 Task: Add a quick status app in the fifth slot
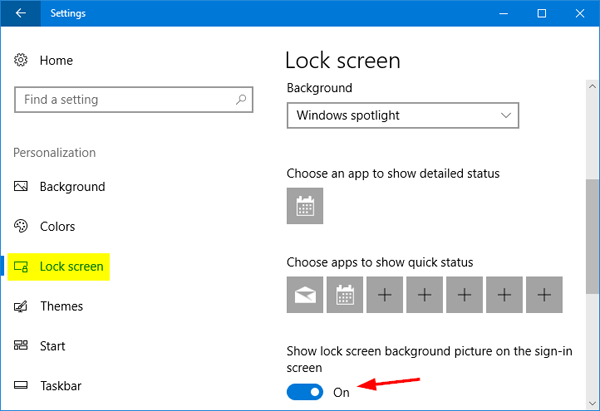pos(464,295)
